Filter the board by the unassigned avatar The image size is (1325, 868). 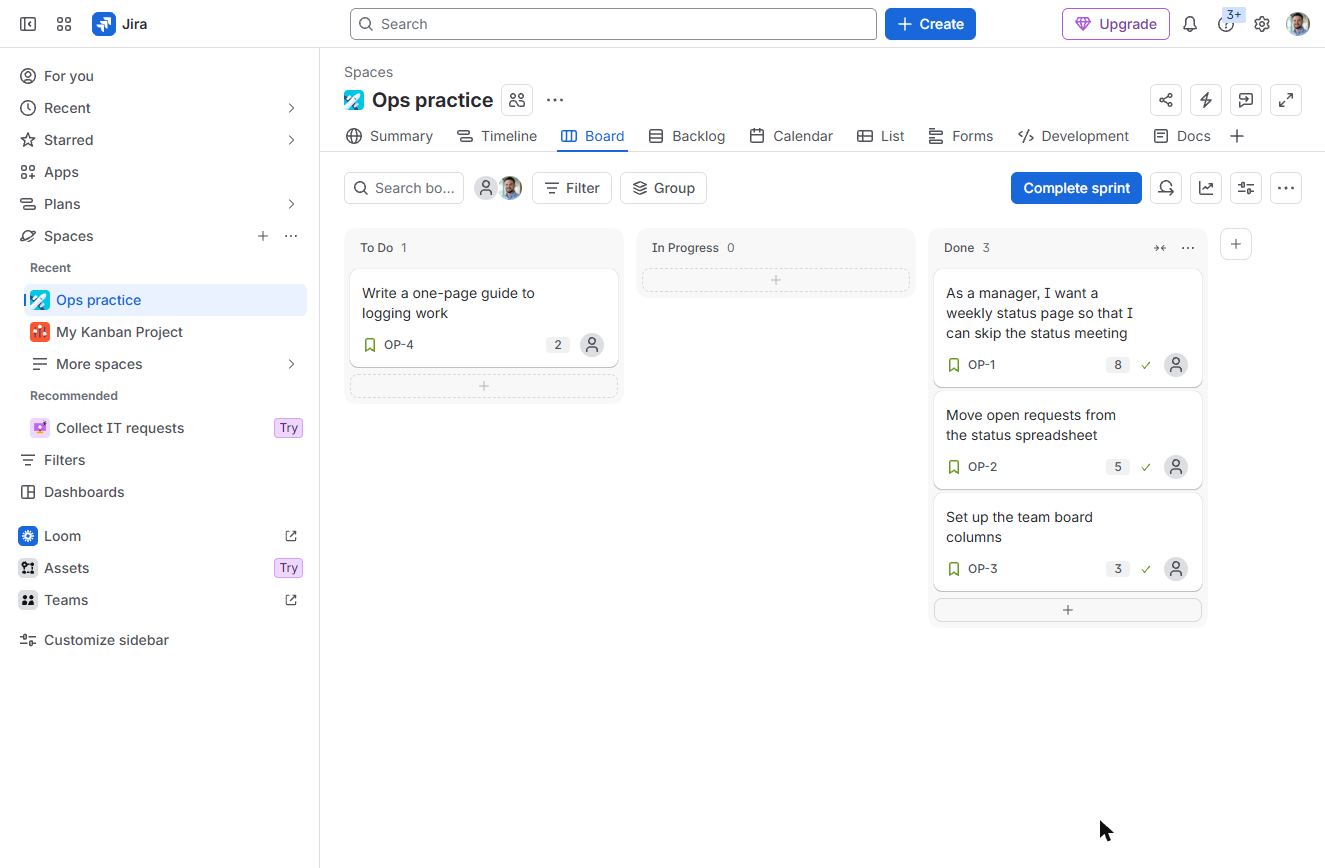coord(486,188)
